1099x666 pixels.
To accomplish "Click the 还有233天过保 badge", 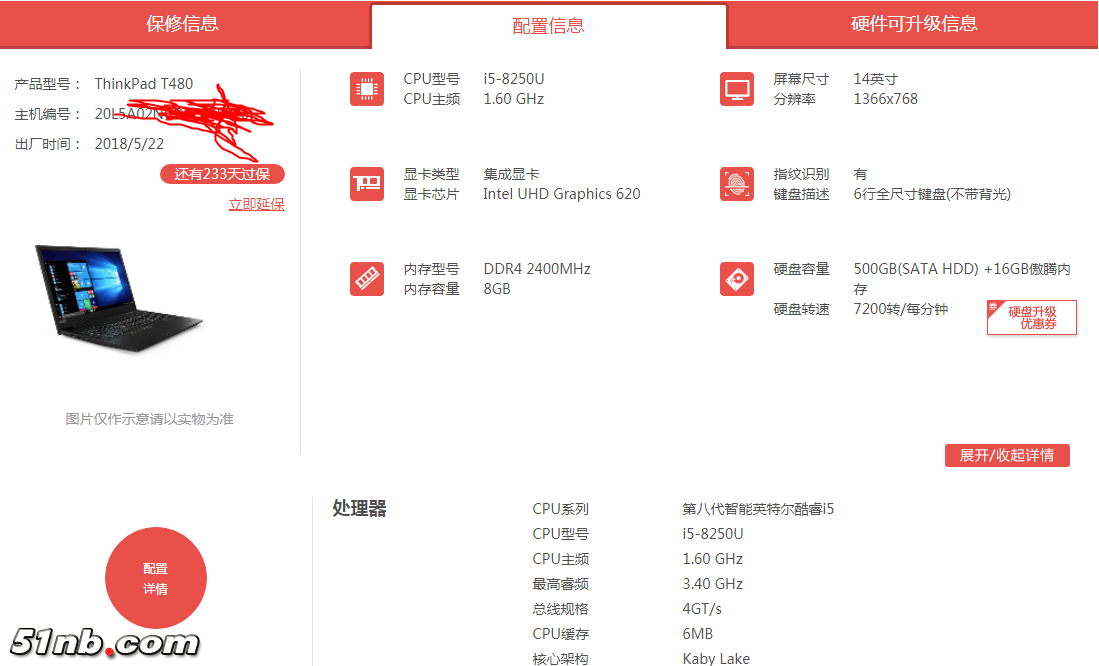I will point(223,173).
